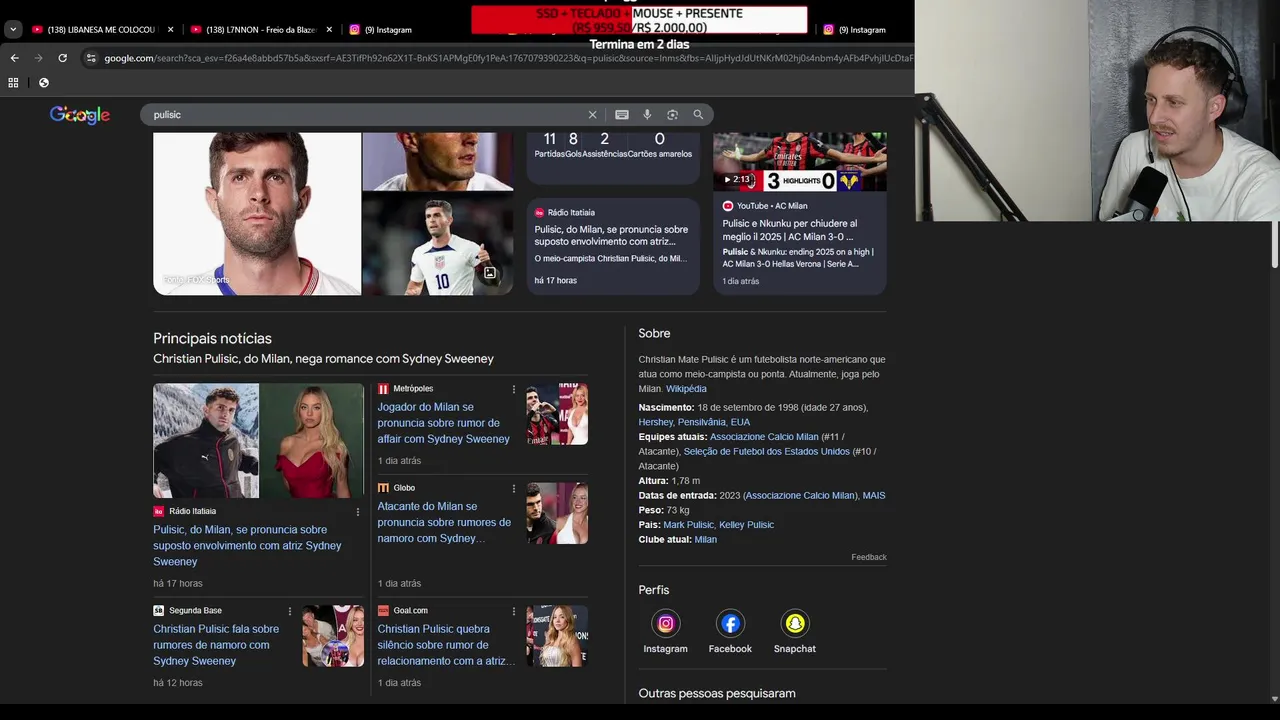Click the page vertical scrollbar thumb

tap(1274, 245)
